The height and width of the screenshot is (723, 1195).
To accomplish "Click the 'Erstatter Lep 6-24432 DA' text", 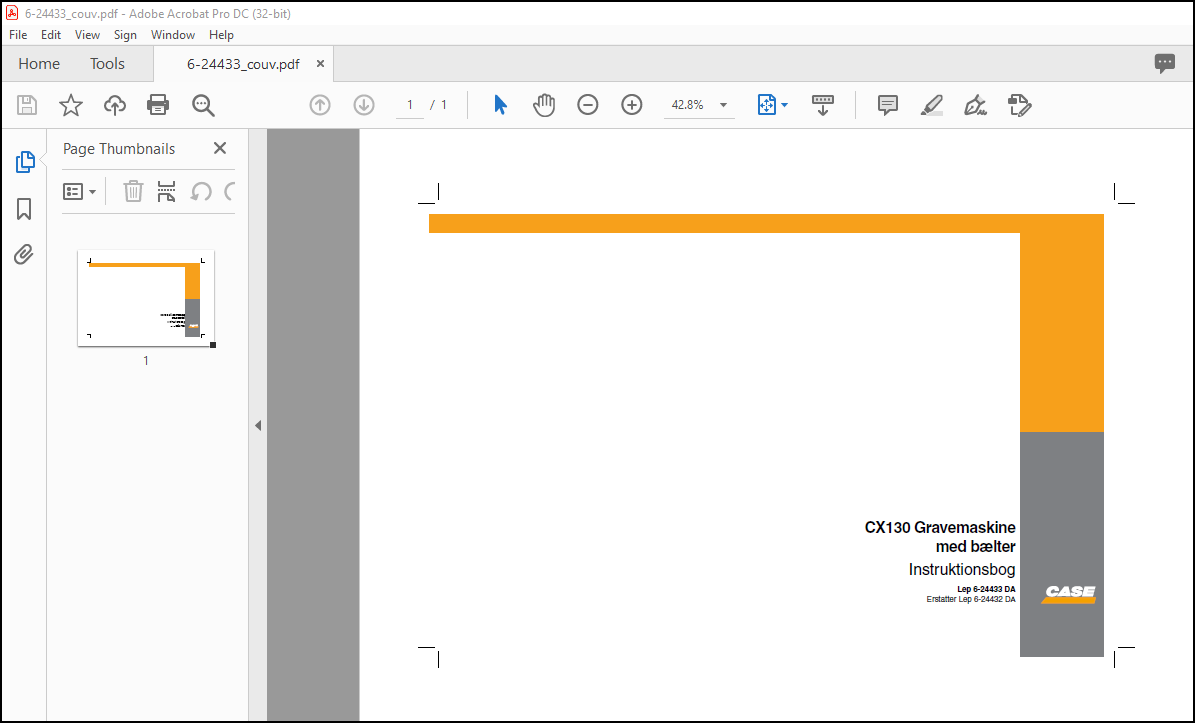I will click(971, 600).
